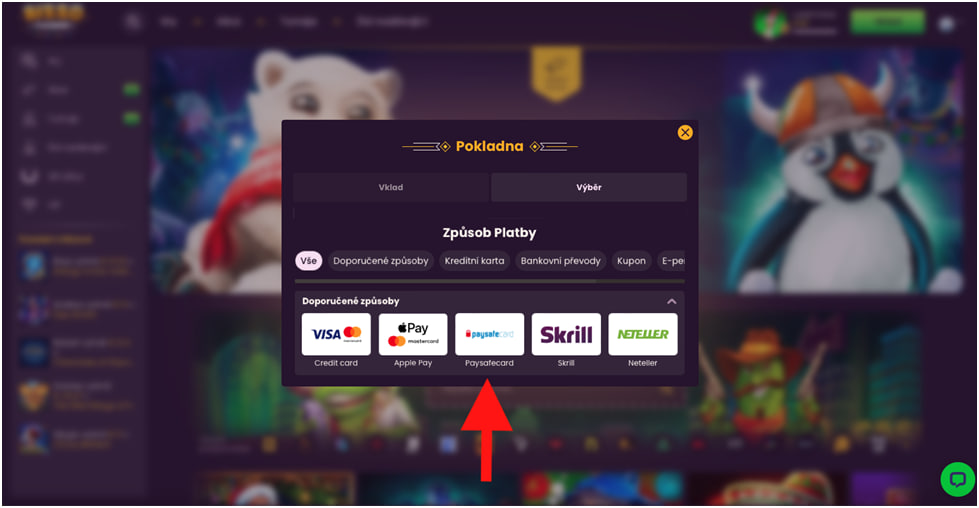Screen dimensions: 979x508
Task: Switch to the Vklad tab
Action: 391,187
